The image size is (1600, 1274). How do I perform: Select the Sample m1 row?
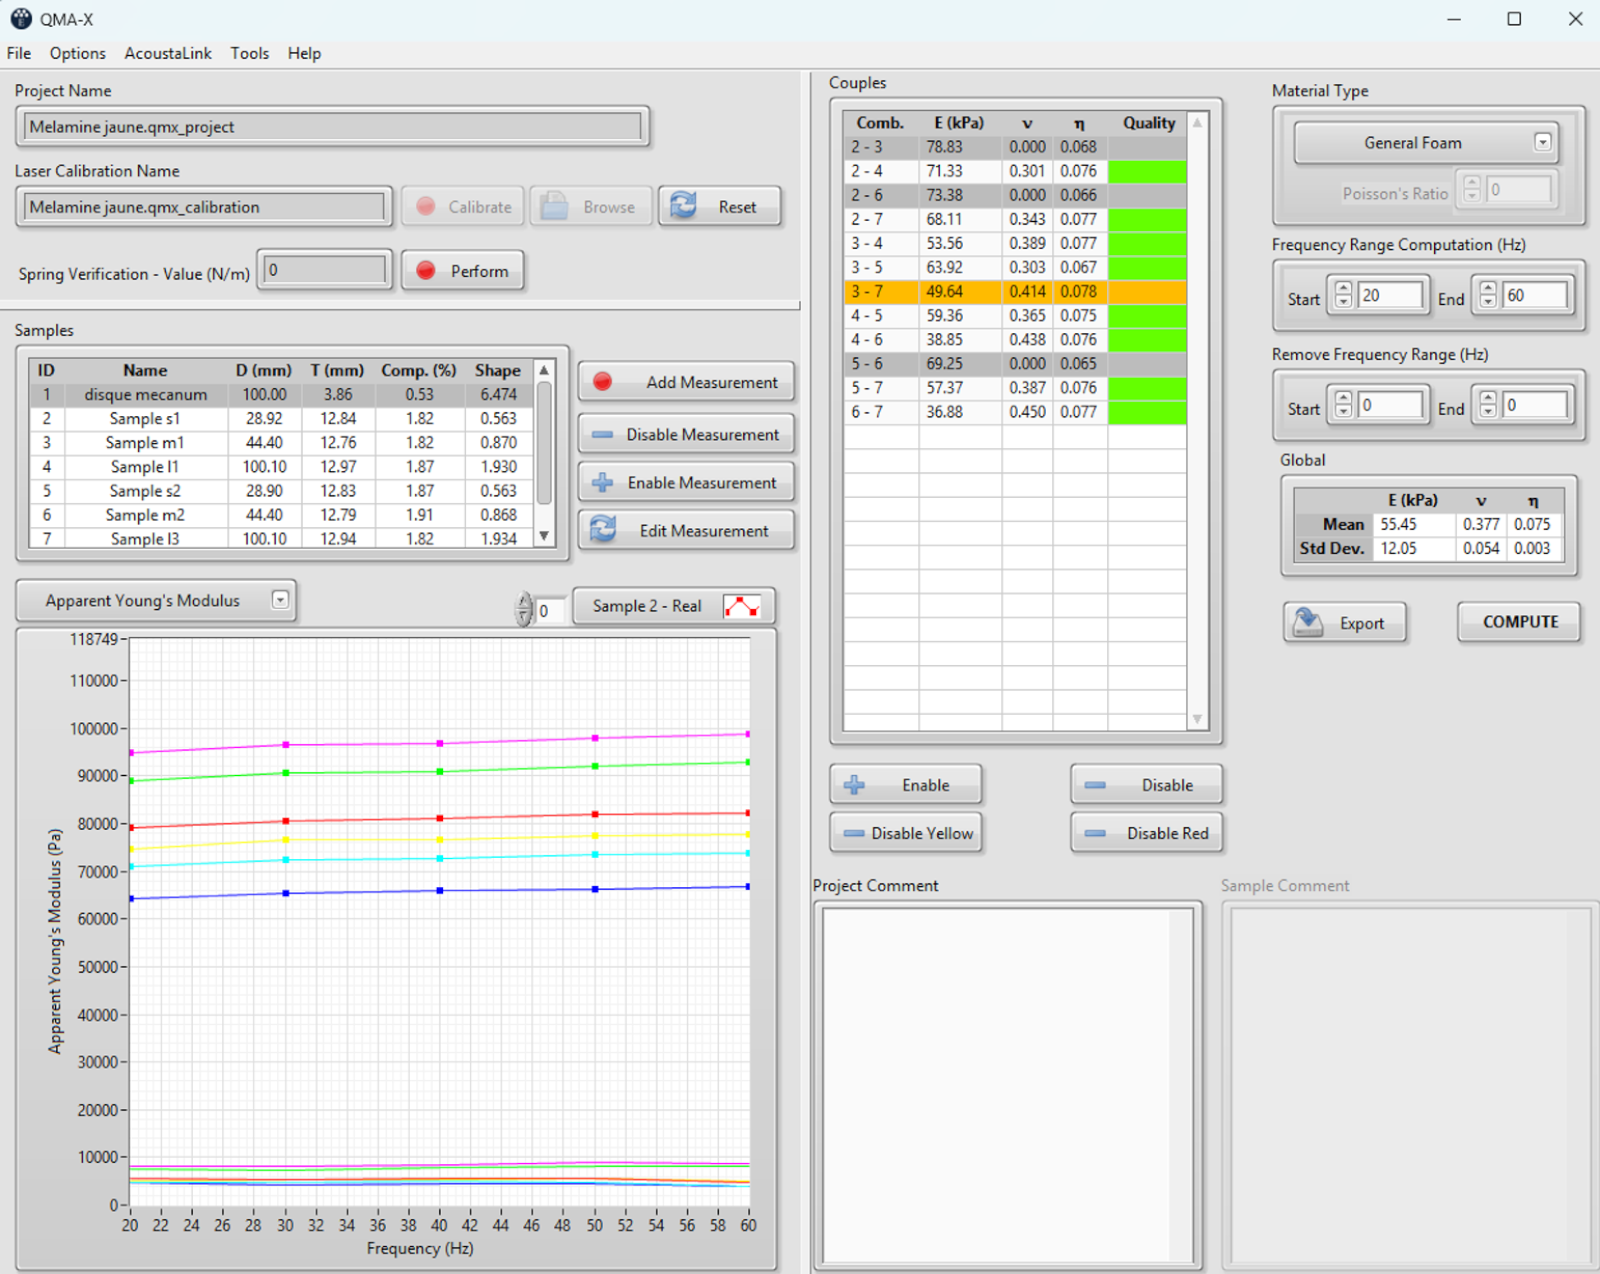(282, 442)
